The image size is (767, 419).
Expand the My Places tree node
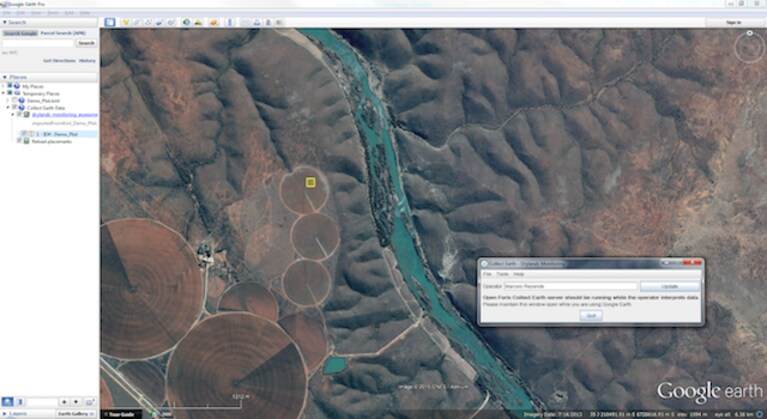3,86
